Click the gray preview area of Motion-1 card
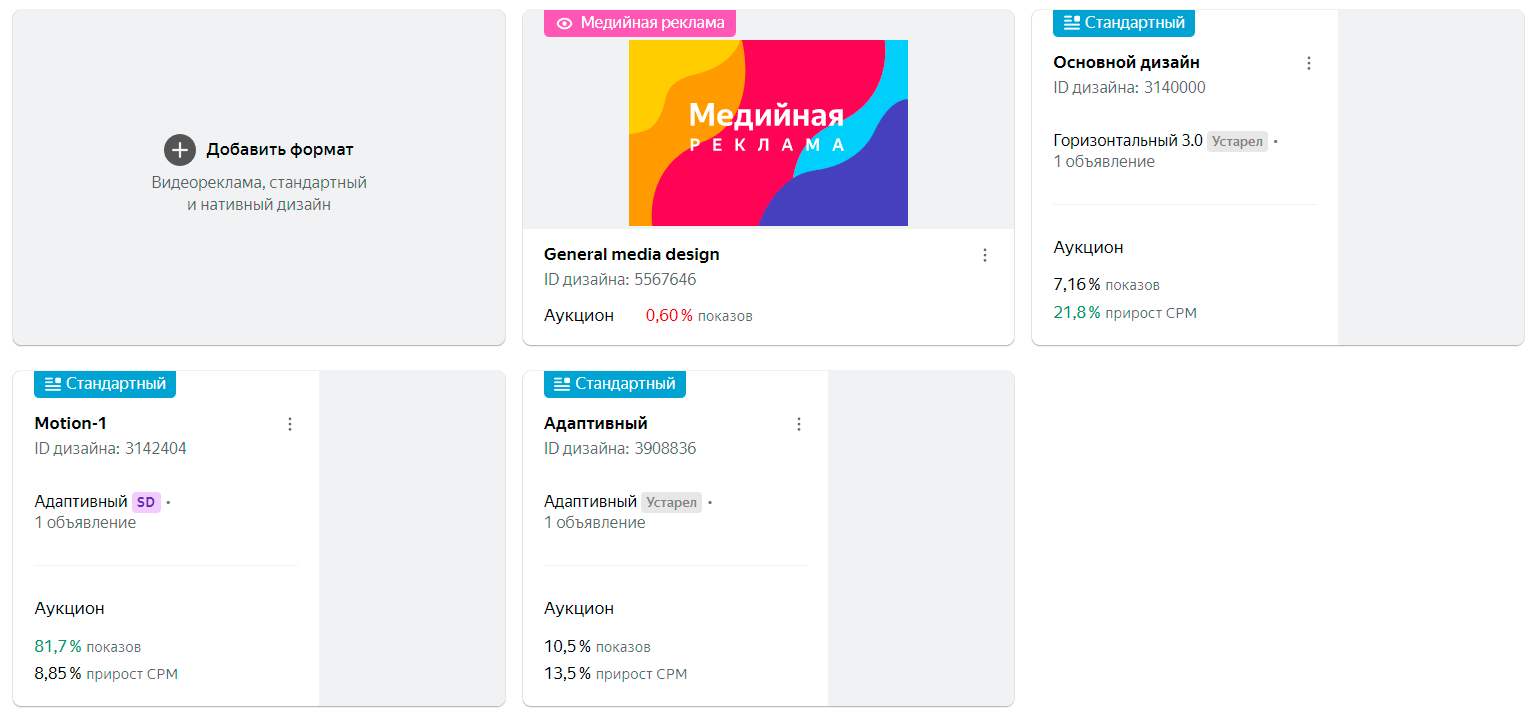This screenshot has width=1536, height=719. tap(412, 538)
